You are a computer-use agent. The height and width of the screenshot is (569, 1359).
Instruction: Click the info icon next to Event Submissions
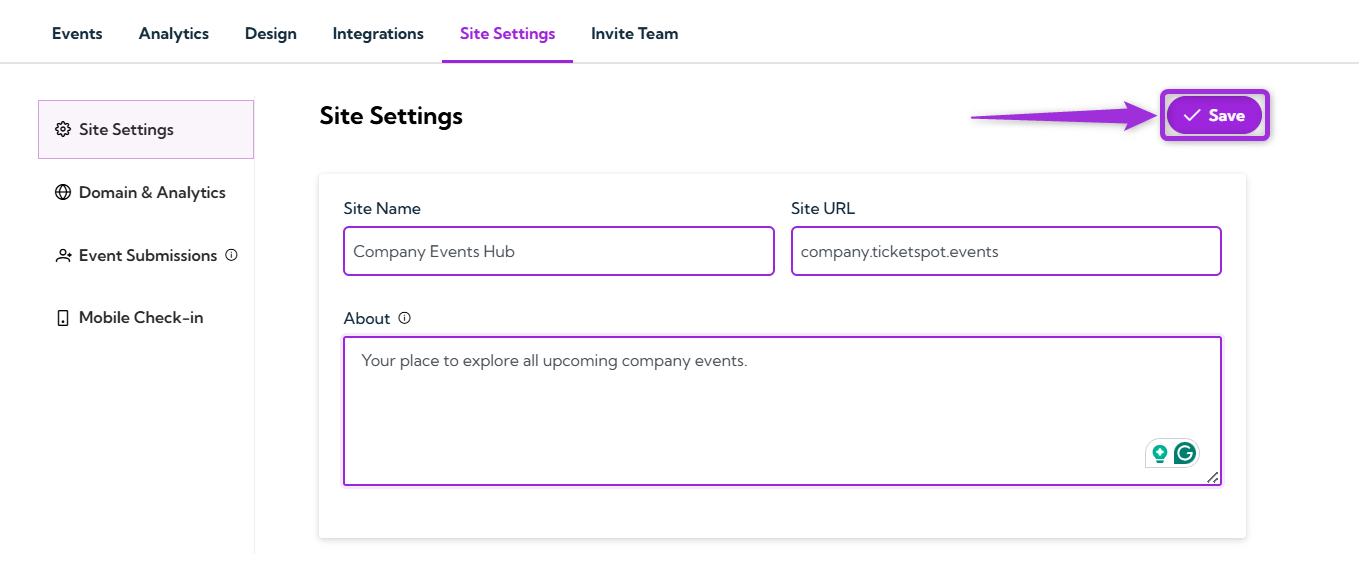pyautogui.click(x=231, y=255)
